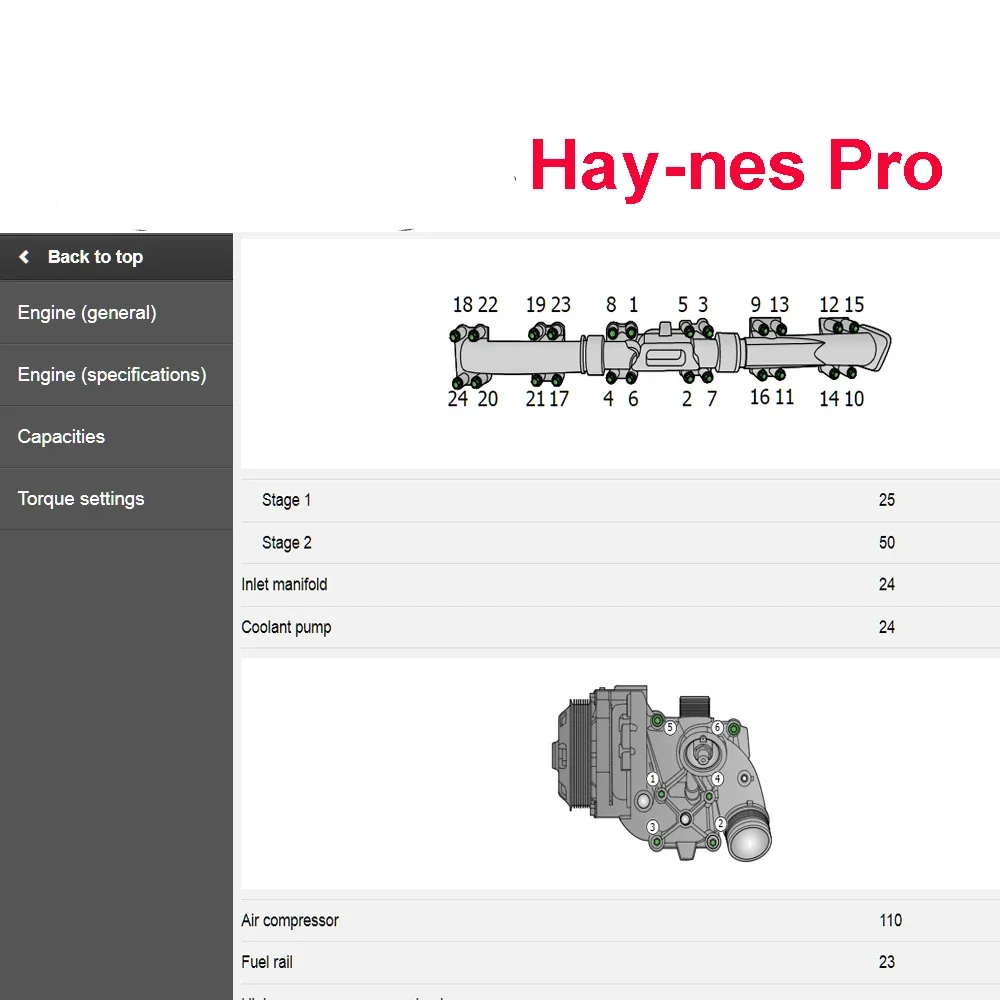Click the Coolant pump torque value 24

pyautogui.click(x=886, y=628)
